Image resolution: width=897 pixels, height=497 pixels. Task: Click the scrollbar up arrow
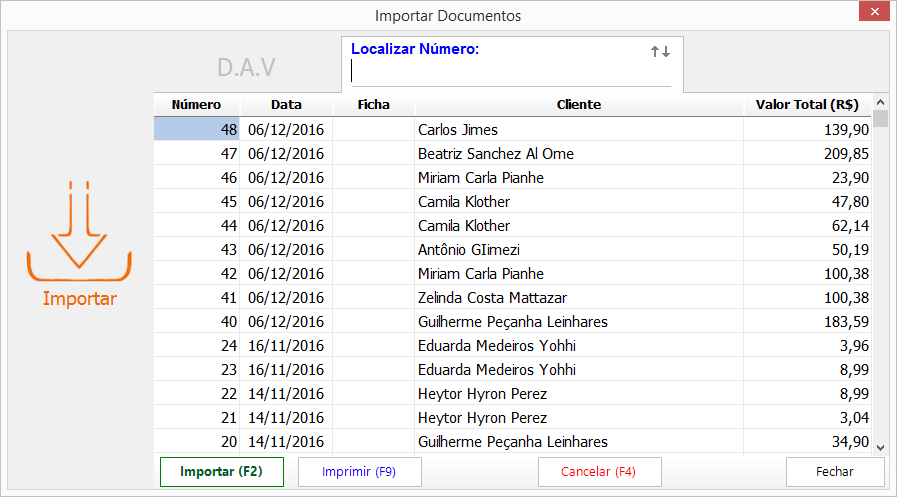pyautogui.click(x=880, y=102)
